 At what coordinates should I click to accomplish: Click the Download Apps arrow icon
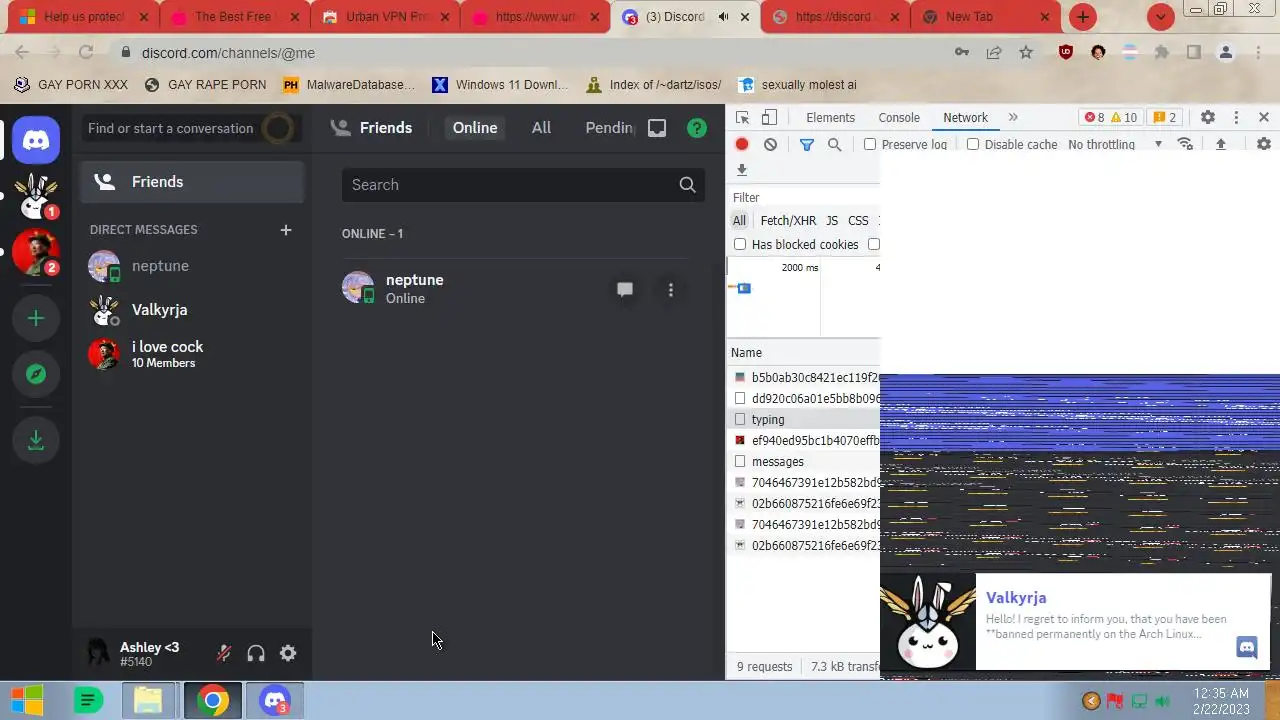coord(36,439)
